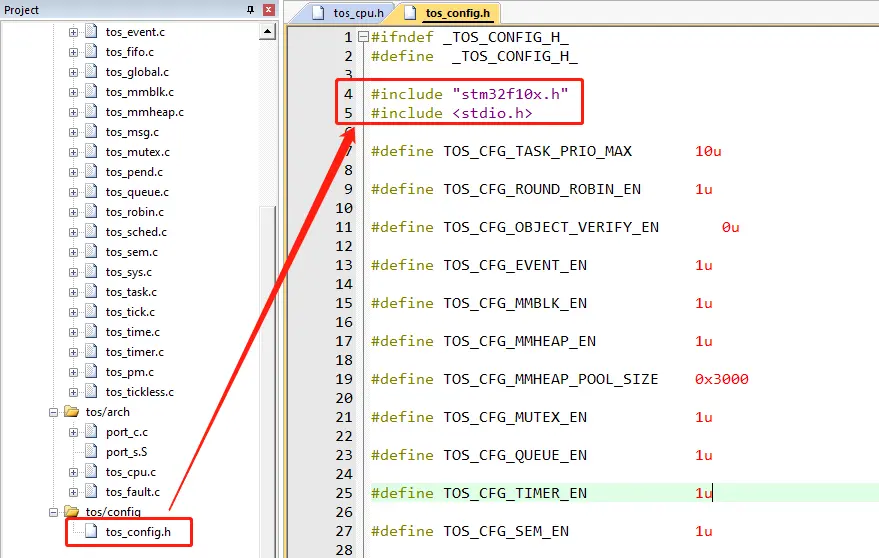Viewport: 879px width, 558px height.
Task: Click the tos_sem.c file icon
Action: click(x=91, y=252)
